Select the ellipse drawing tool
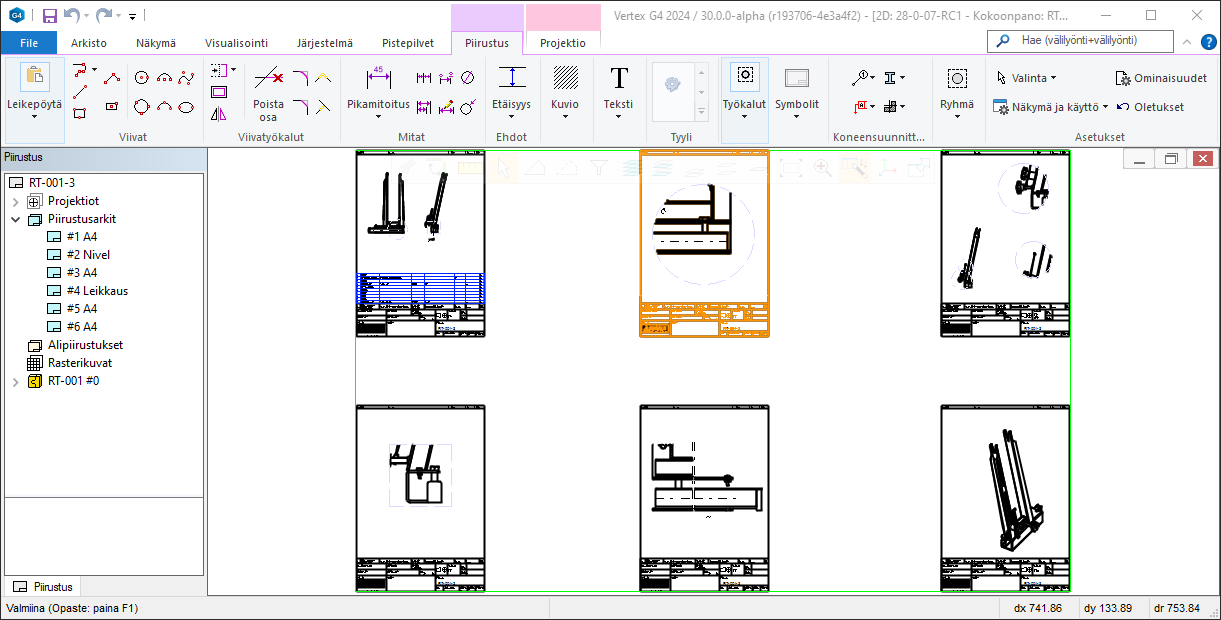The image size is (1221, 620). [186, 106]
